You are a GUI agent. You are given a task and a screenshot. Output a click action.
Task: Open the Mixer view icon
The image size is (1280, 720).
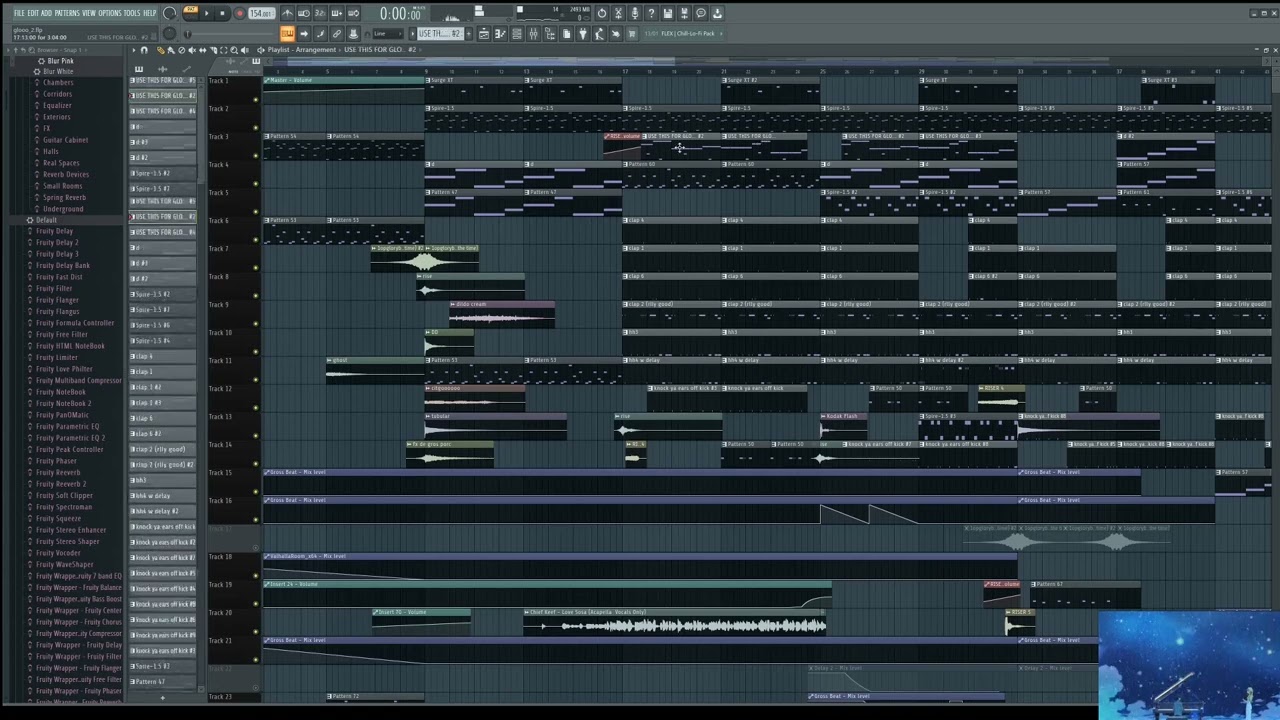coord(533,33)
